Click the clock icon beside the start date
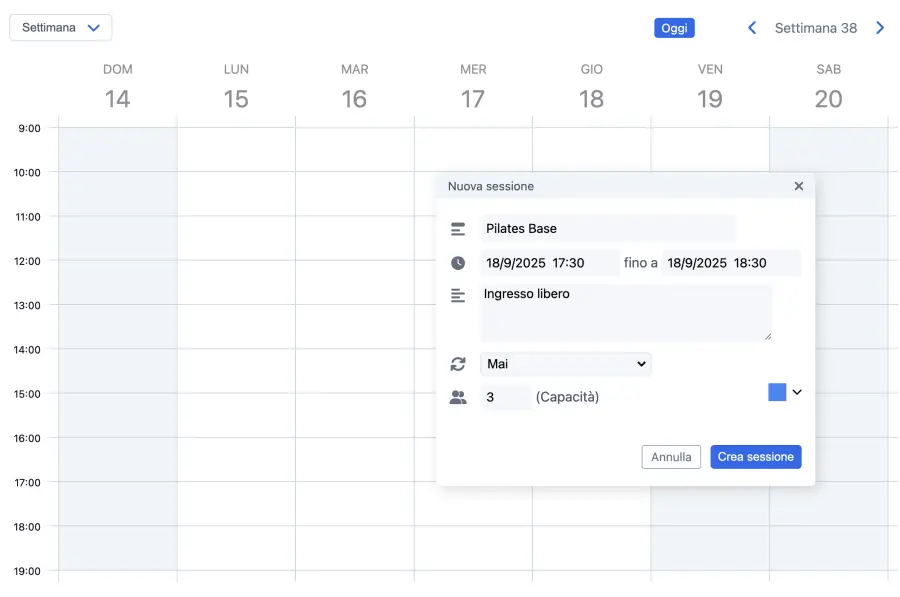The image size is (900, 597). coord(458,263)
